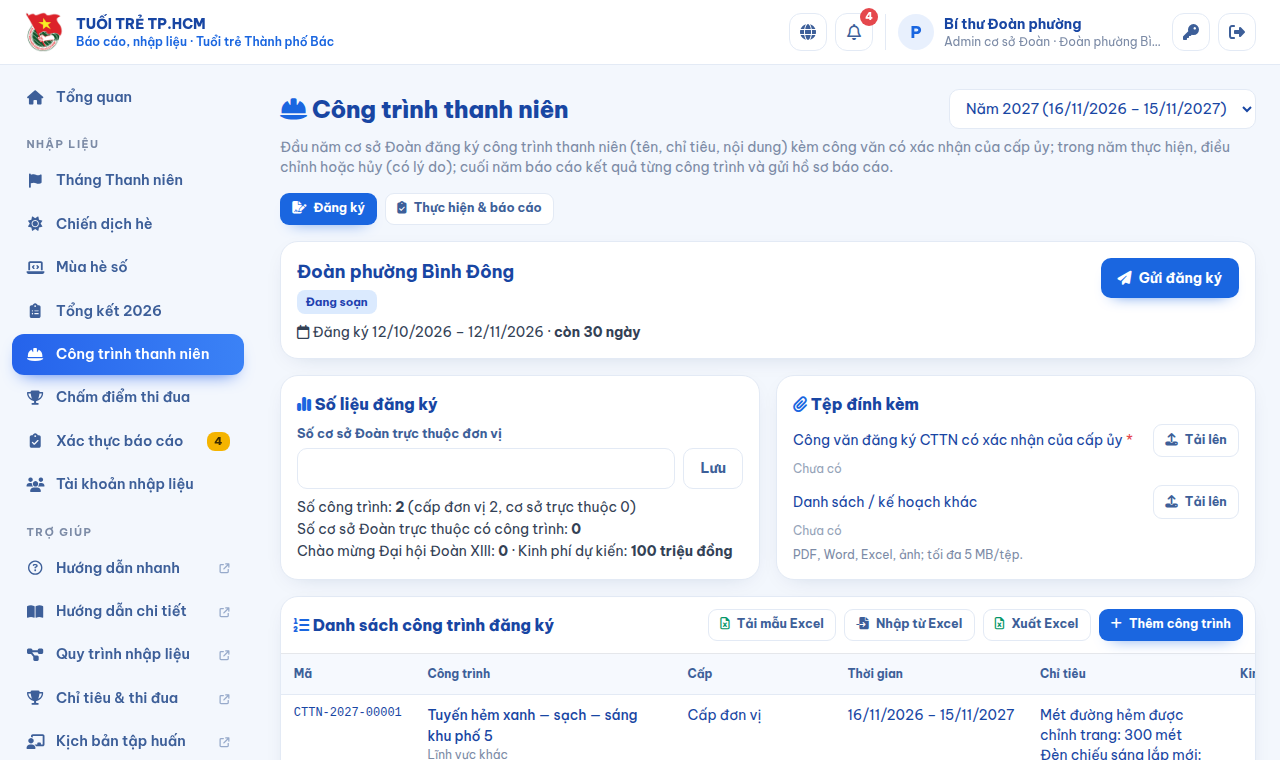Open Xác thực báo cáo menu item
The width and height of the screenshot is (1280, 760).
click(x=128, y=441)
